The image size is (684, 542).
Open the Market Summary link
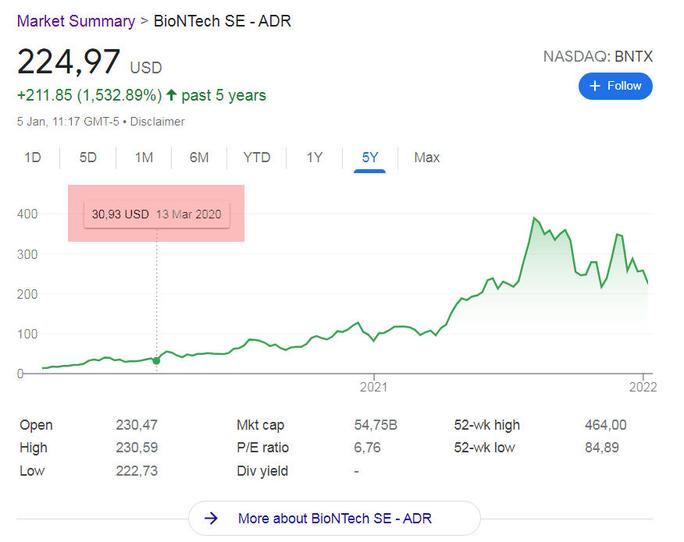(76, 21)
